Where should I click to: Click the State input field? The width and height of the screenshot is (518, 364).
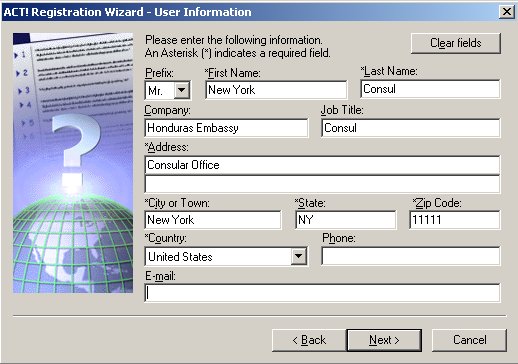pyautogui.click(x=346, y=220)
